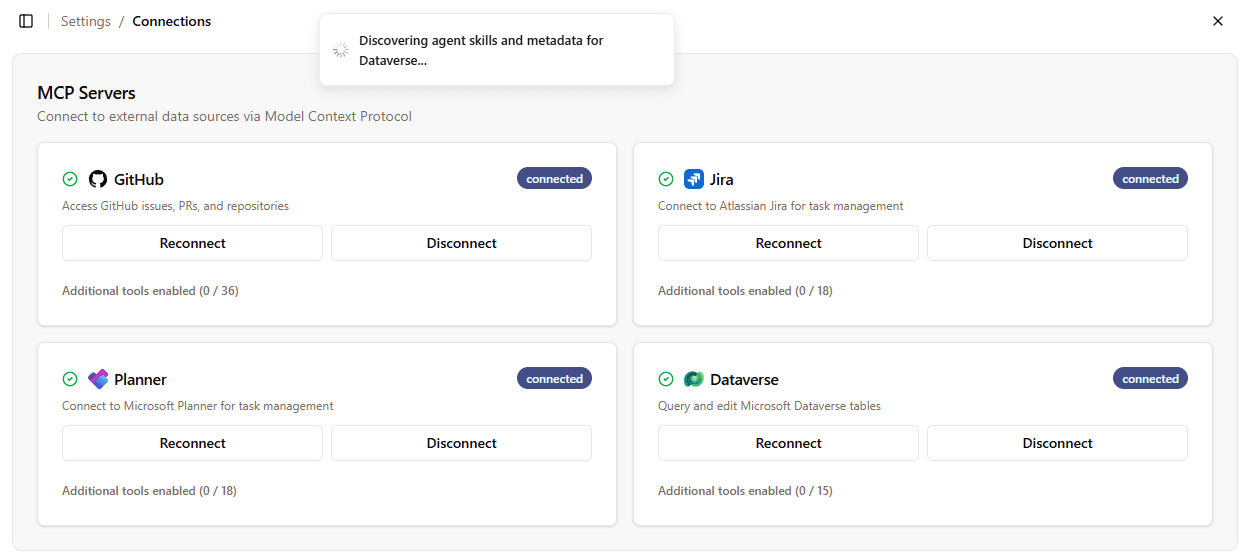1241x556 pixels.
Task: Click Jira's green status check icon
Action: 666,179
